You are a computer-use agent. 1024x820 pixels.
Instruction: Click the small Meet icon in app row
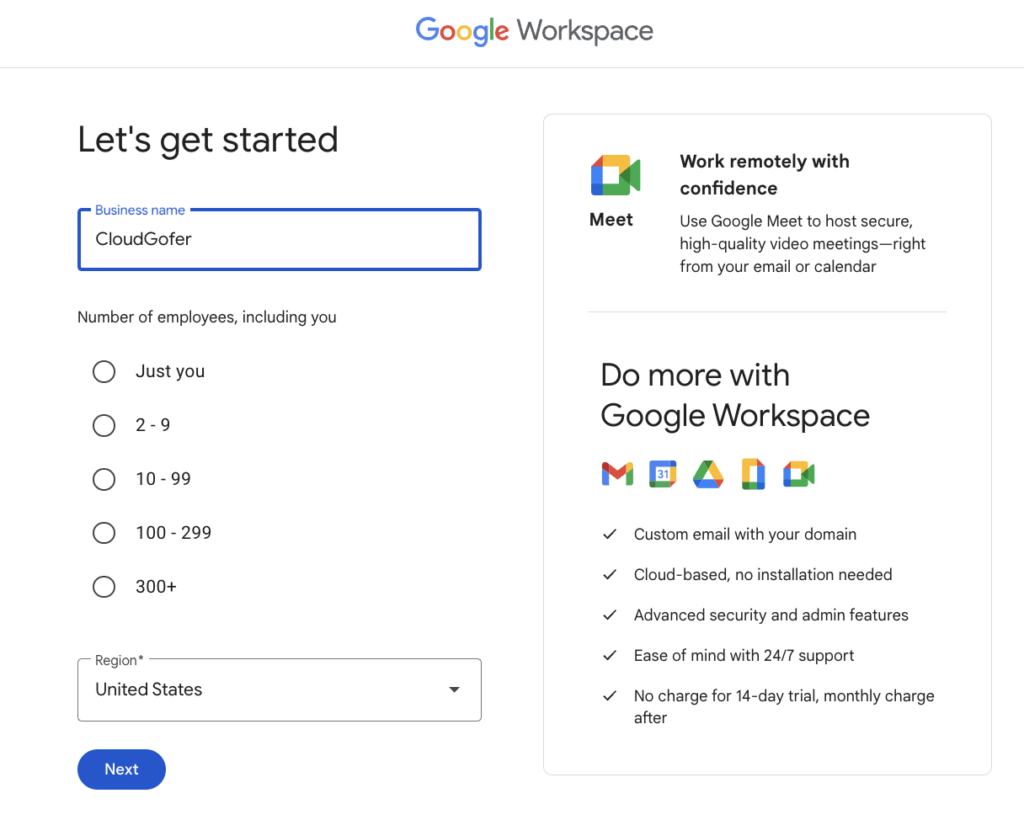point(799,474)
